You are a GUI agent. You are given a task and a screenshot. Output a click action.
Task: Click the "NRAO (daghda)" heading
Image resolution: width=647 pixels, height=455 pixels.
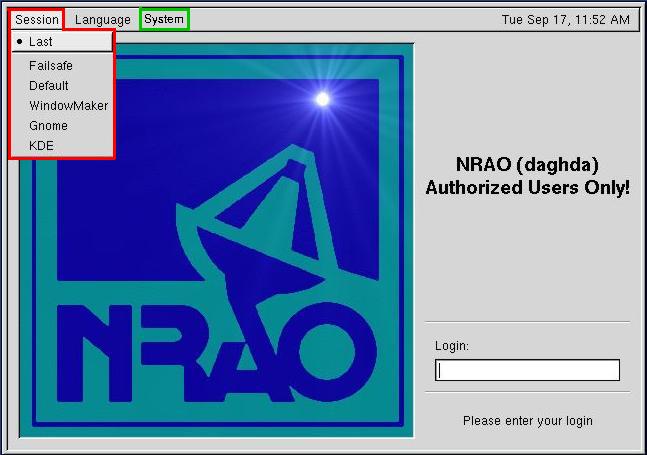tap(527, 164)
